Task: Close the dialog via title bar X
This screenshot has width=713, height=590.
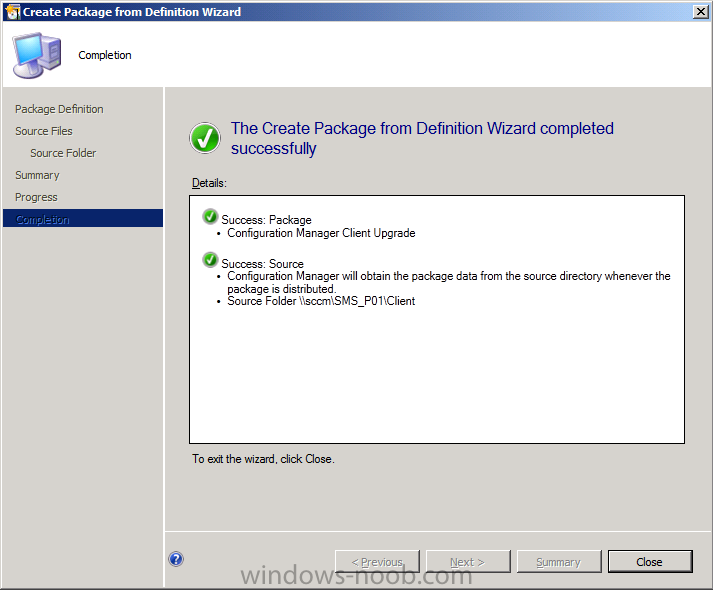Action: point(701,12)
